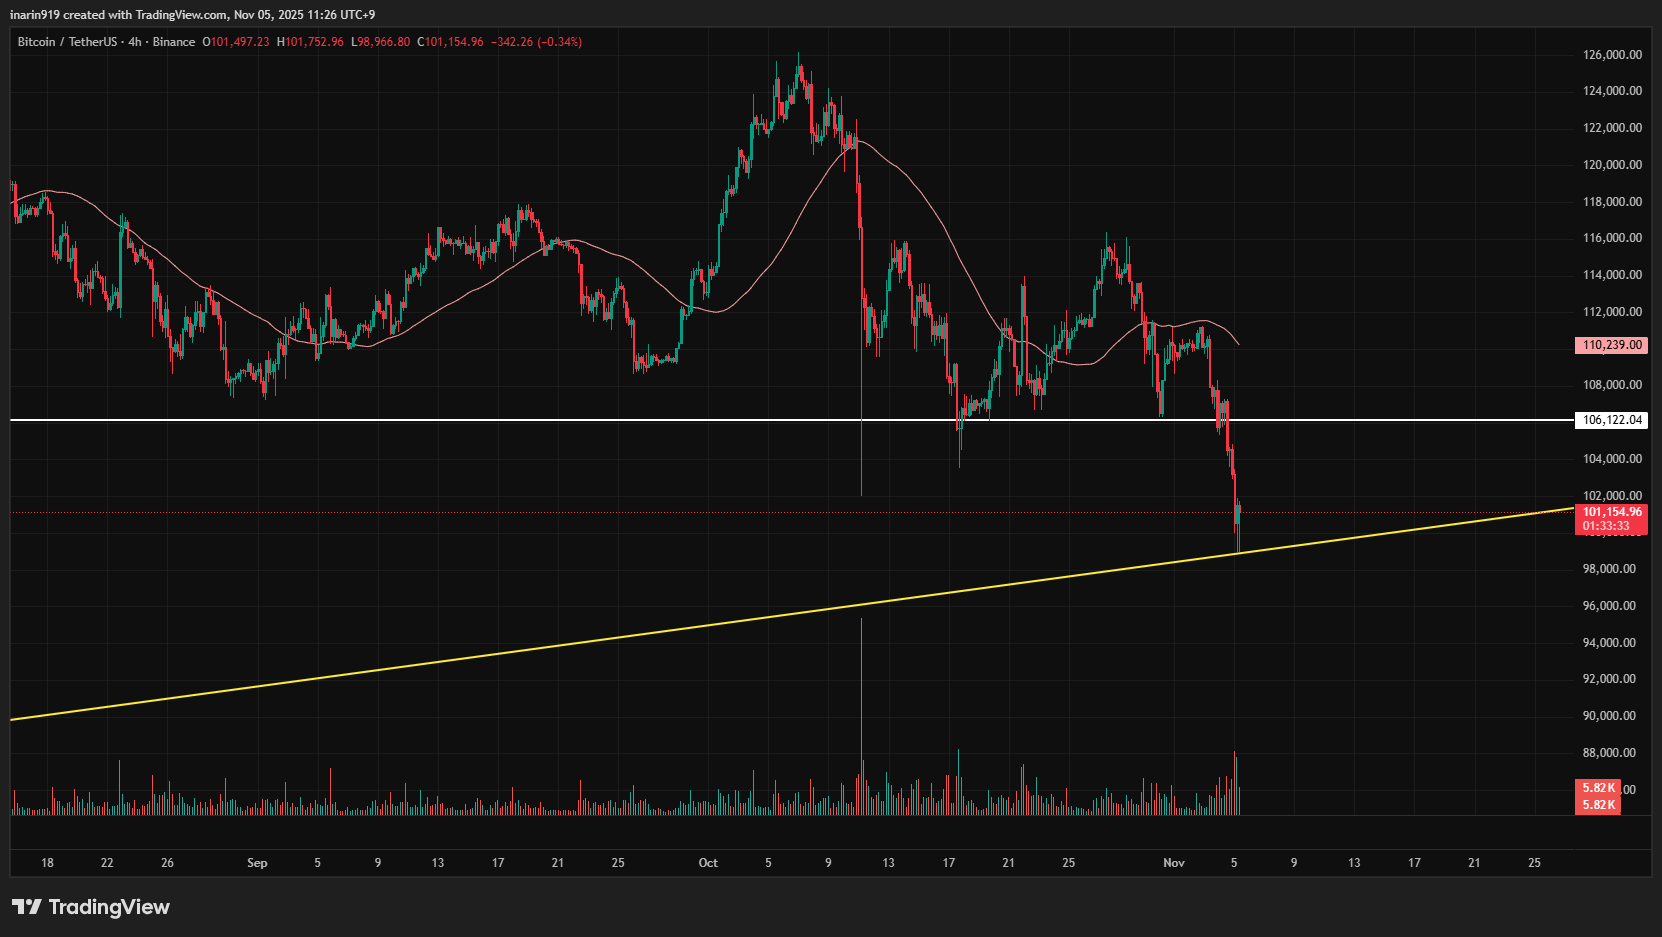
Task: Click the closing price value C101,154.96
Action: [x=450, y=42]
